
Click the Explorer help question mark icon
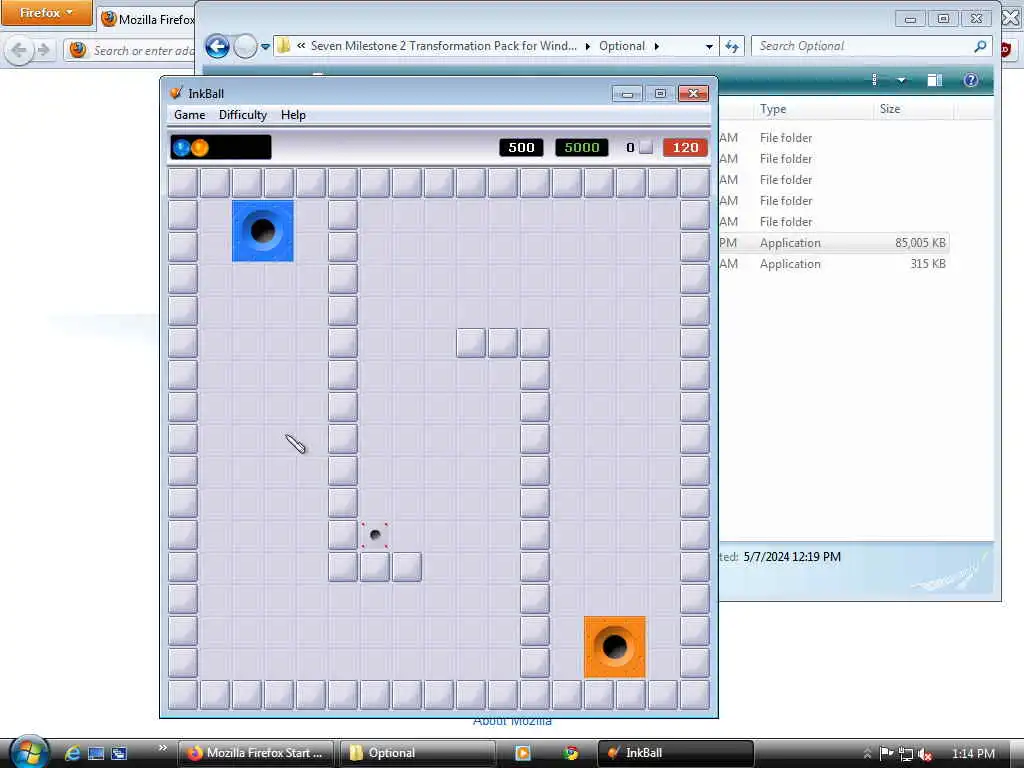tap(971, 80)
